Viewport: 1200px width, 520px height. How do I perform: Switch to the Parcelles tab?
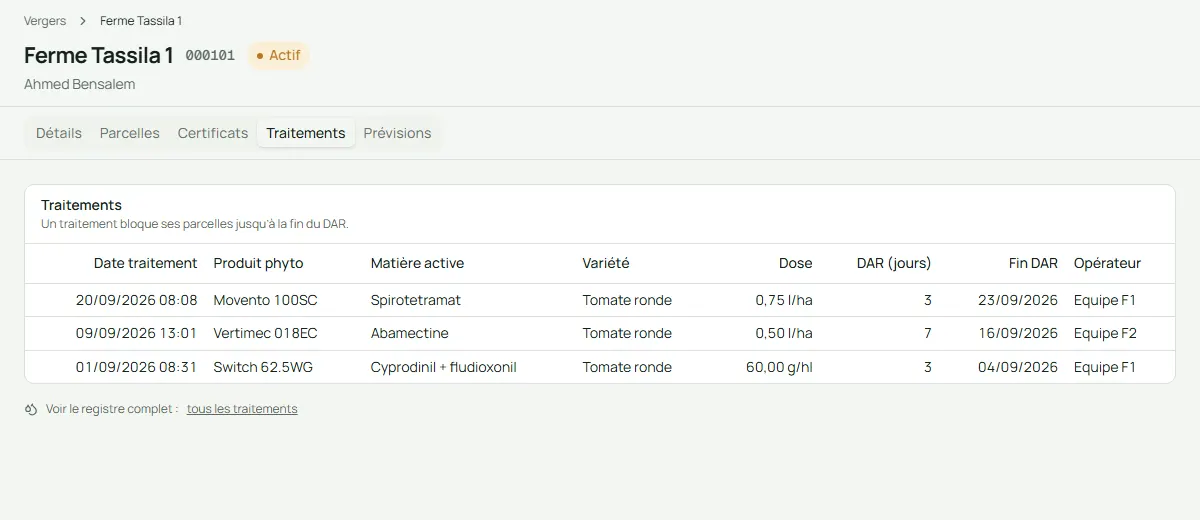(130, 133)
